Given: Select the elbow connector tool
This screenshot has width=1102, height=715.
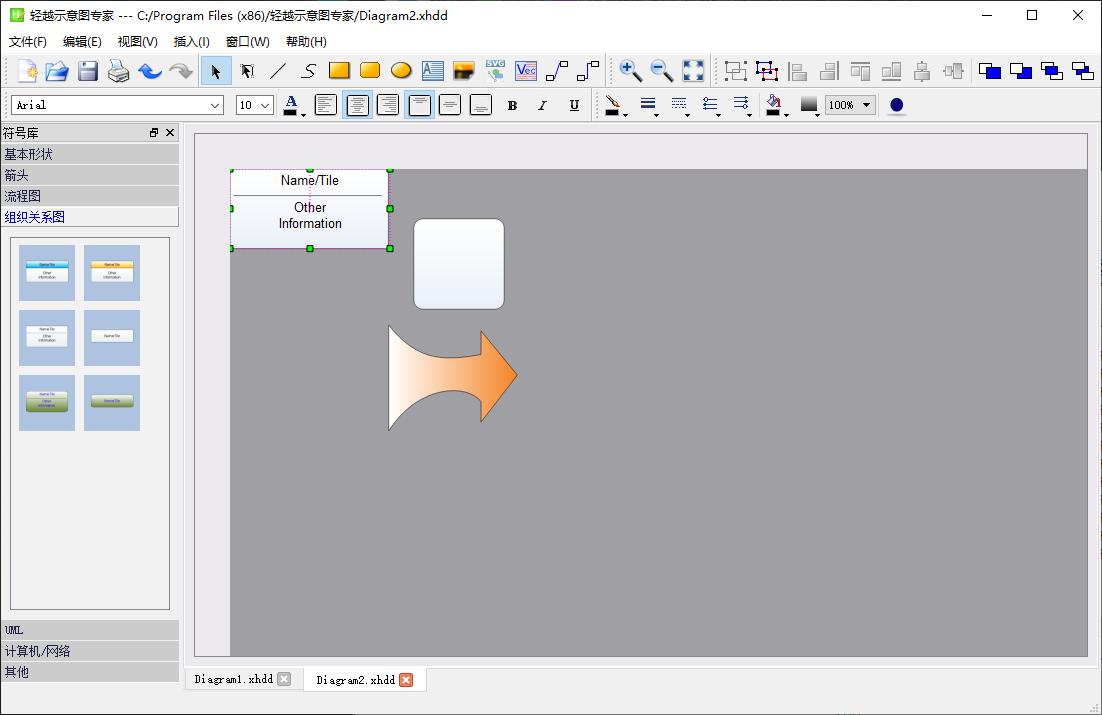Looking at the screenshot, I should pos(588,71).
